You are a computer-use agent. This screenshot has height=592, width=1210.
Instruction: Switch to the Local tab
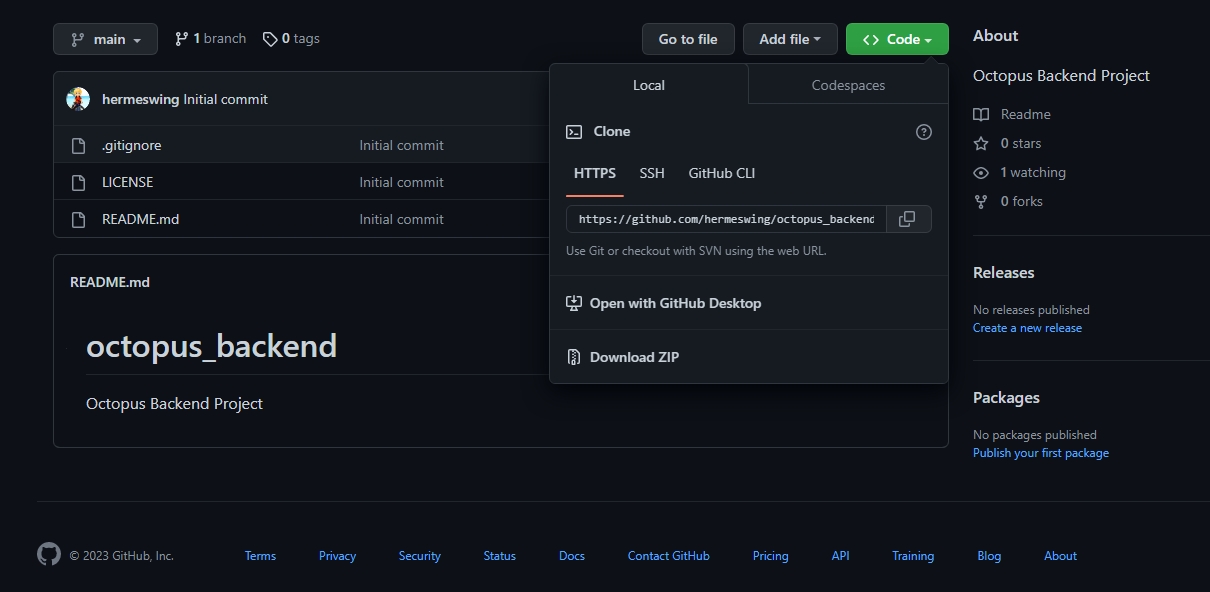pyautogui.click(x=649, y=85)
